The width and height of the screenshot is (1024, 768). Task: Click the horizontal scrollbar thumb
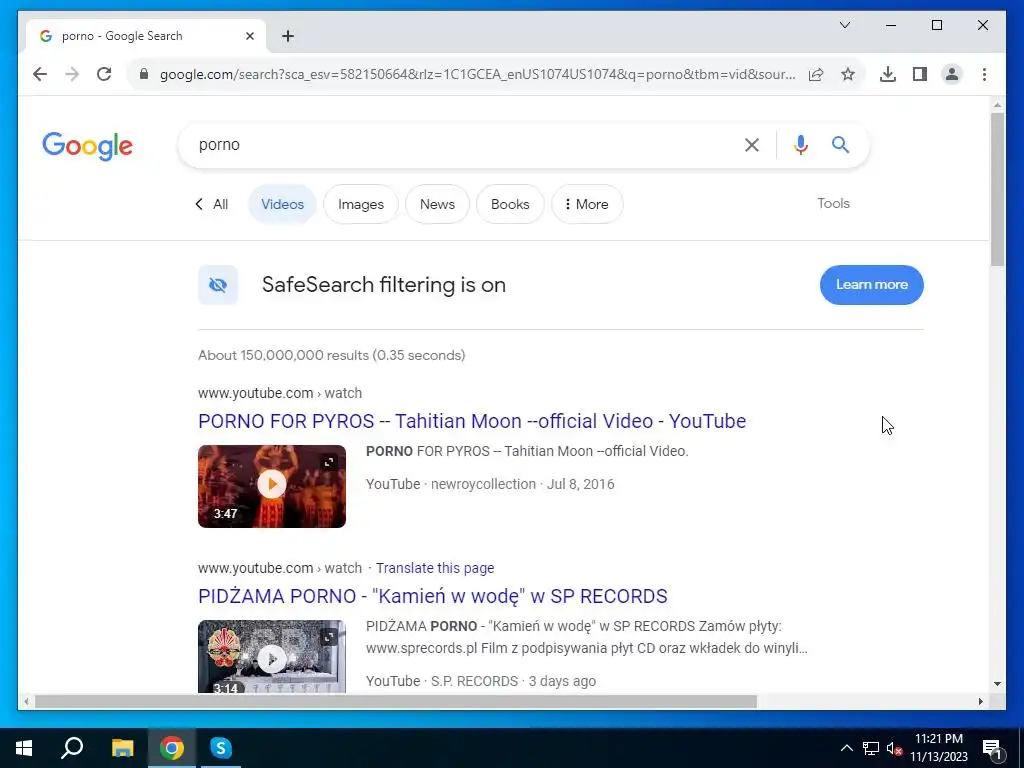pyautogui.click(x=396, y=702)
